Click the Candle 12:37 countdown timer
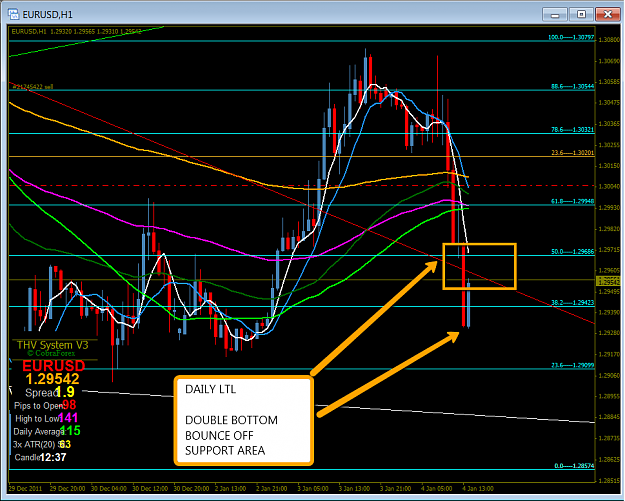625x501 pixels. click(x=40, y=457)
